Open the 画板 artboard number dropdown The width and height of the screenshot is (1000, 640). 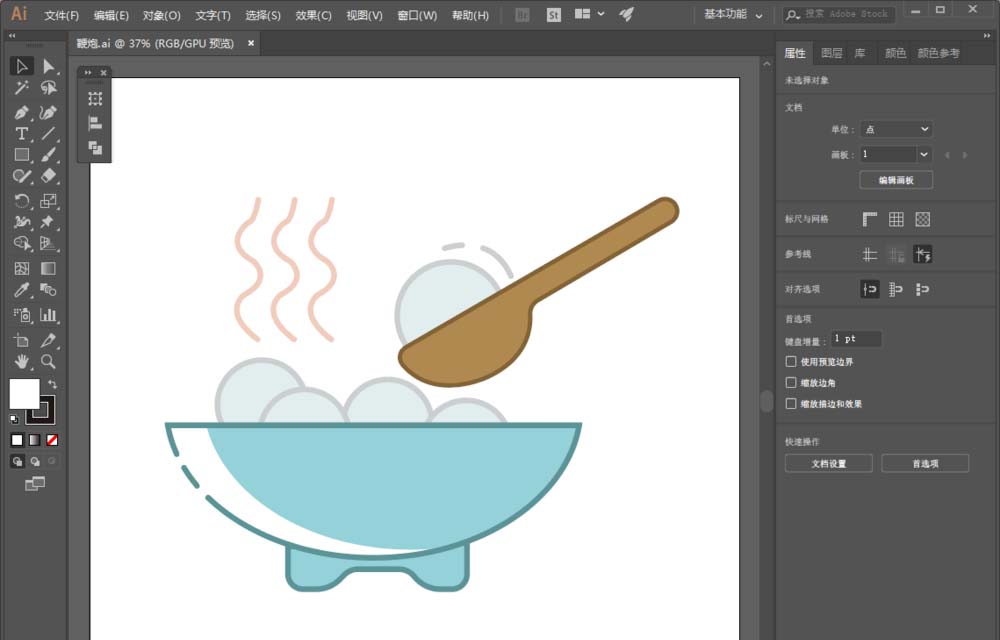[923, 154]
